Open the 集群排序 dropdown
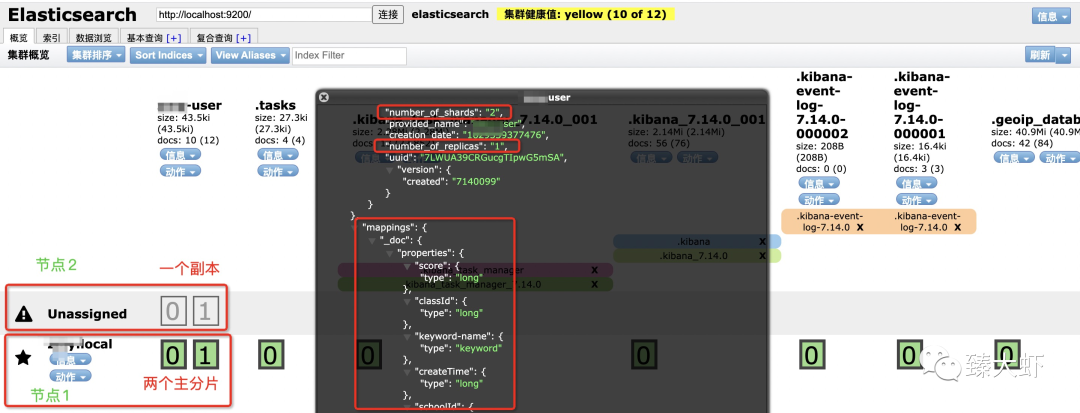The width and height of the screenshot is (1080, 413). click(x=96, y=55)
